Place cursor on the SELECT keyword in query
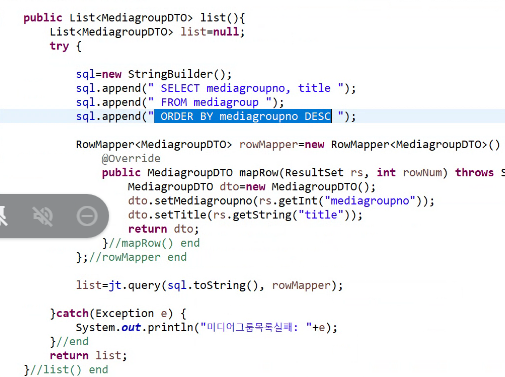 [x=180, y=88]
